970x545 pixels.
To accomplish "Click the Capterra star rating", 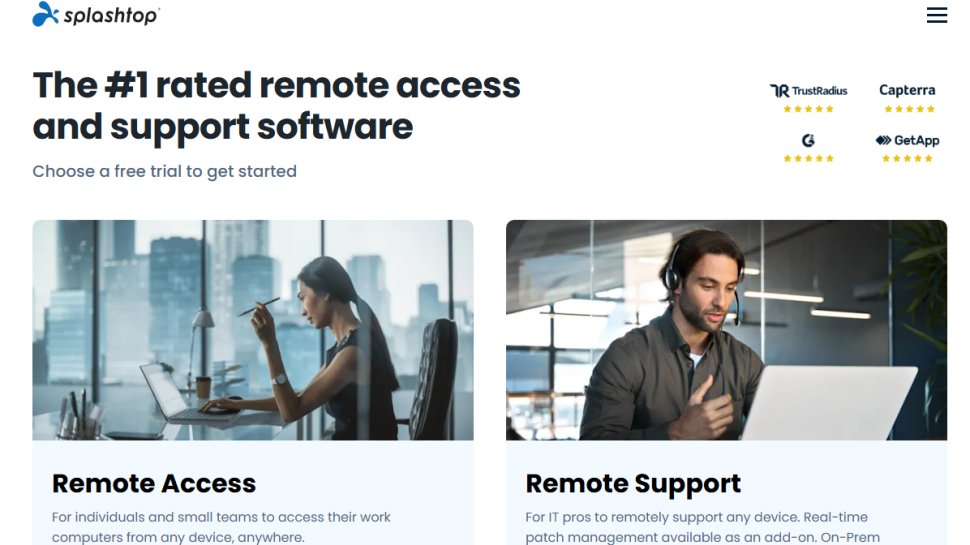I will pyautogui.click(x=909, y=109).
